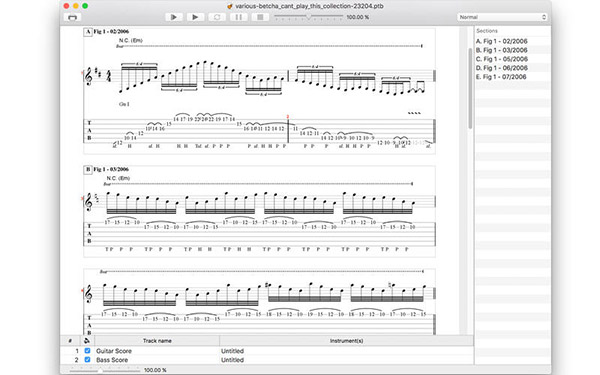Select section E. Fig 1 - 07/2006
Viewport: 600px width, 375px height.
click(x=501, y=77)
